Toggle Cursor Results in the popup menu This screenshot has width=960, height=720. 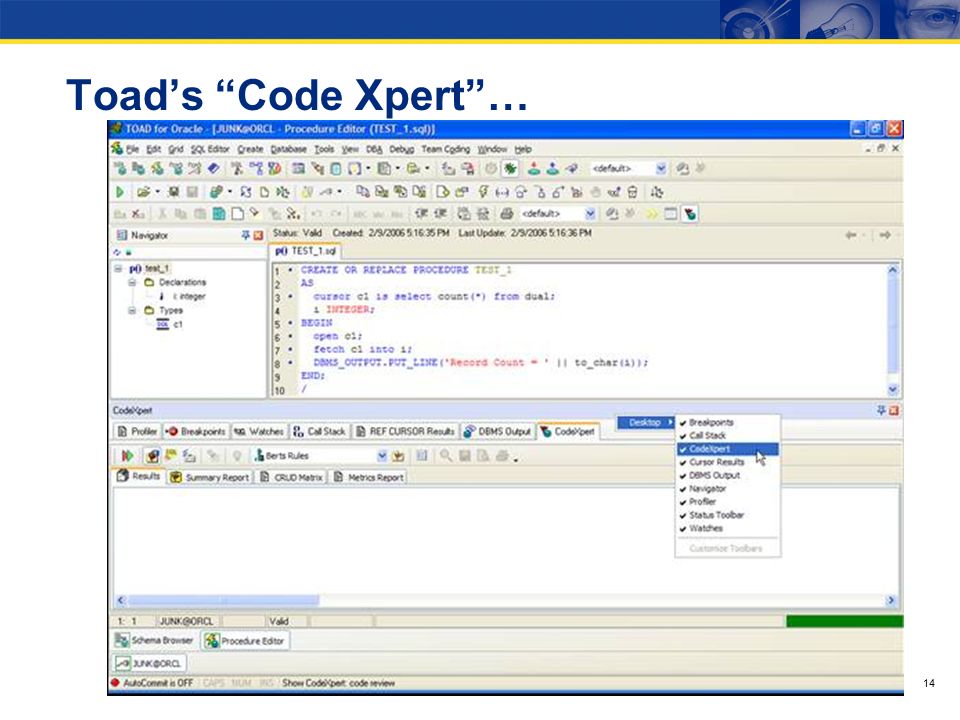(727, 462)
